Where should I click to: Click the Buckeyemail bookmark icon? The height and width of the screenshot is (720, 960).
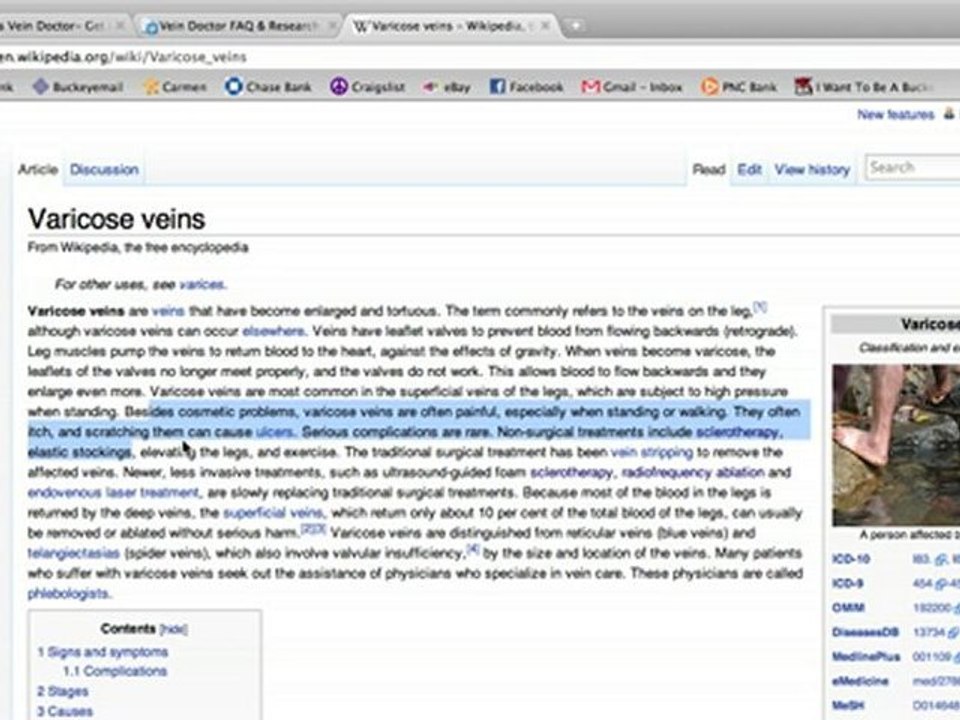coord(40,87)
